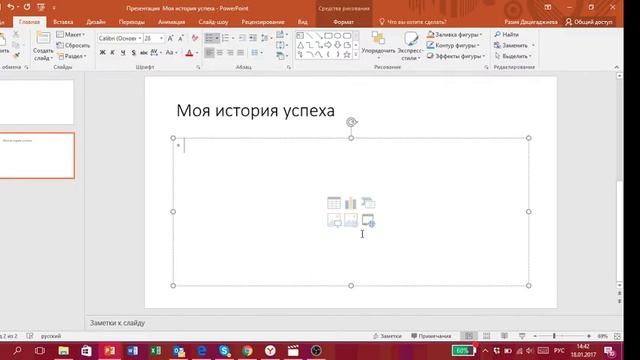The image size is (640, 360).
Task: Open font color dropdown arrow
Action: pos(197,53)
